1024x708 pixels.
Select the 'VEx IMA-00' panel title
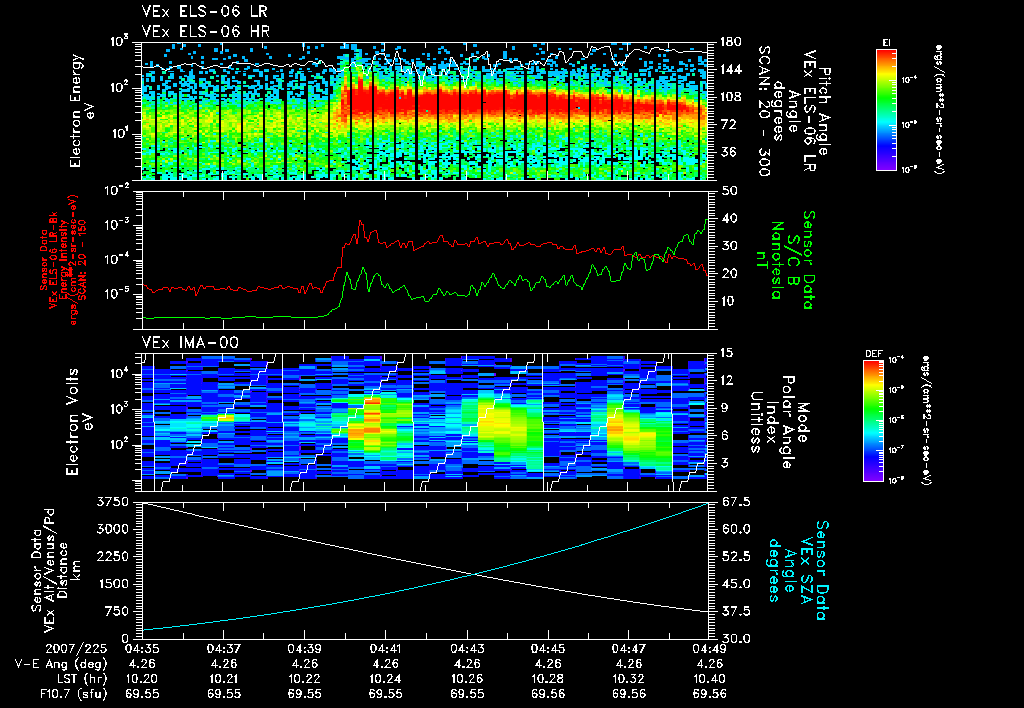pyautogui.click(x=191, y=342)
